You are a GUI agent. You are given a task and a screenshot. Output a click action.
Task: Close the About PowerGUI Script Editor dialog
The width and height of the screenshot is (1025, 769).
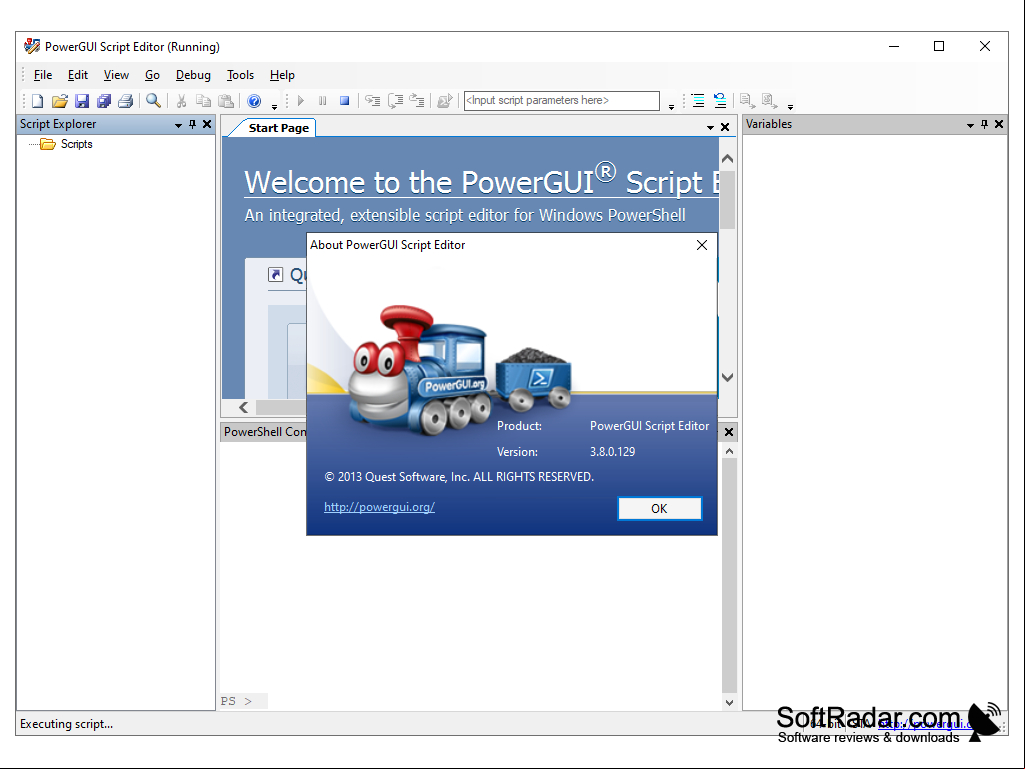point(702,245)
